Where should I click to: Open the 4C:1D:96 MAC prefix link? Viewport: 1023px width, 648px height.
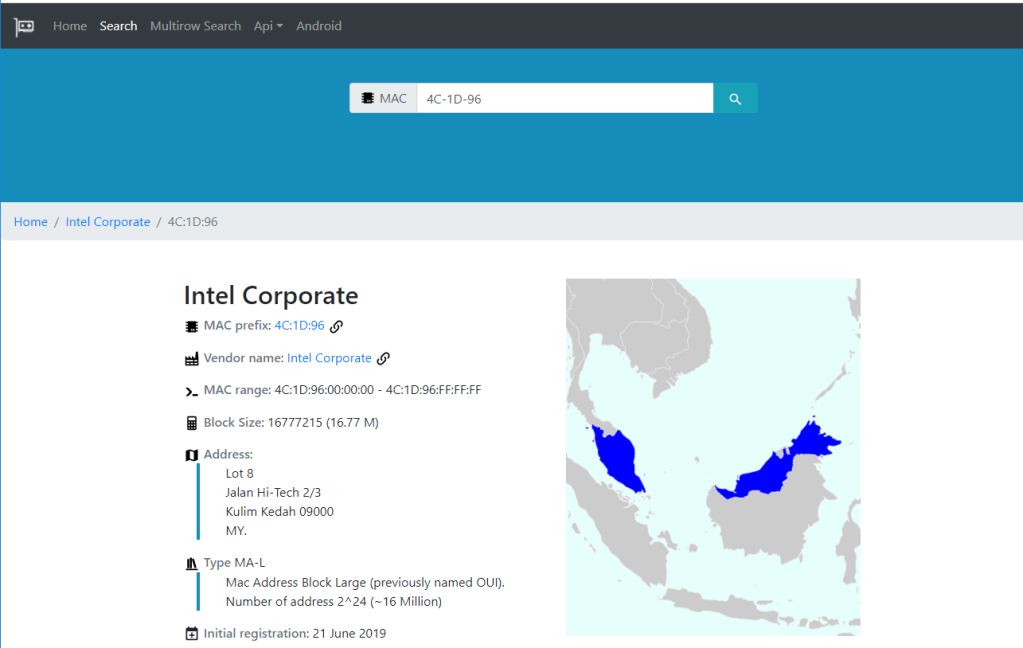tap(299, 326)
